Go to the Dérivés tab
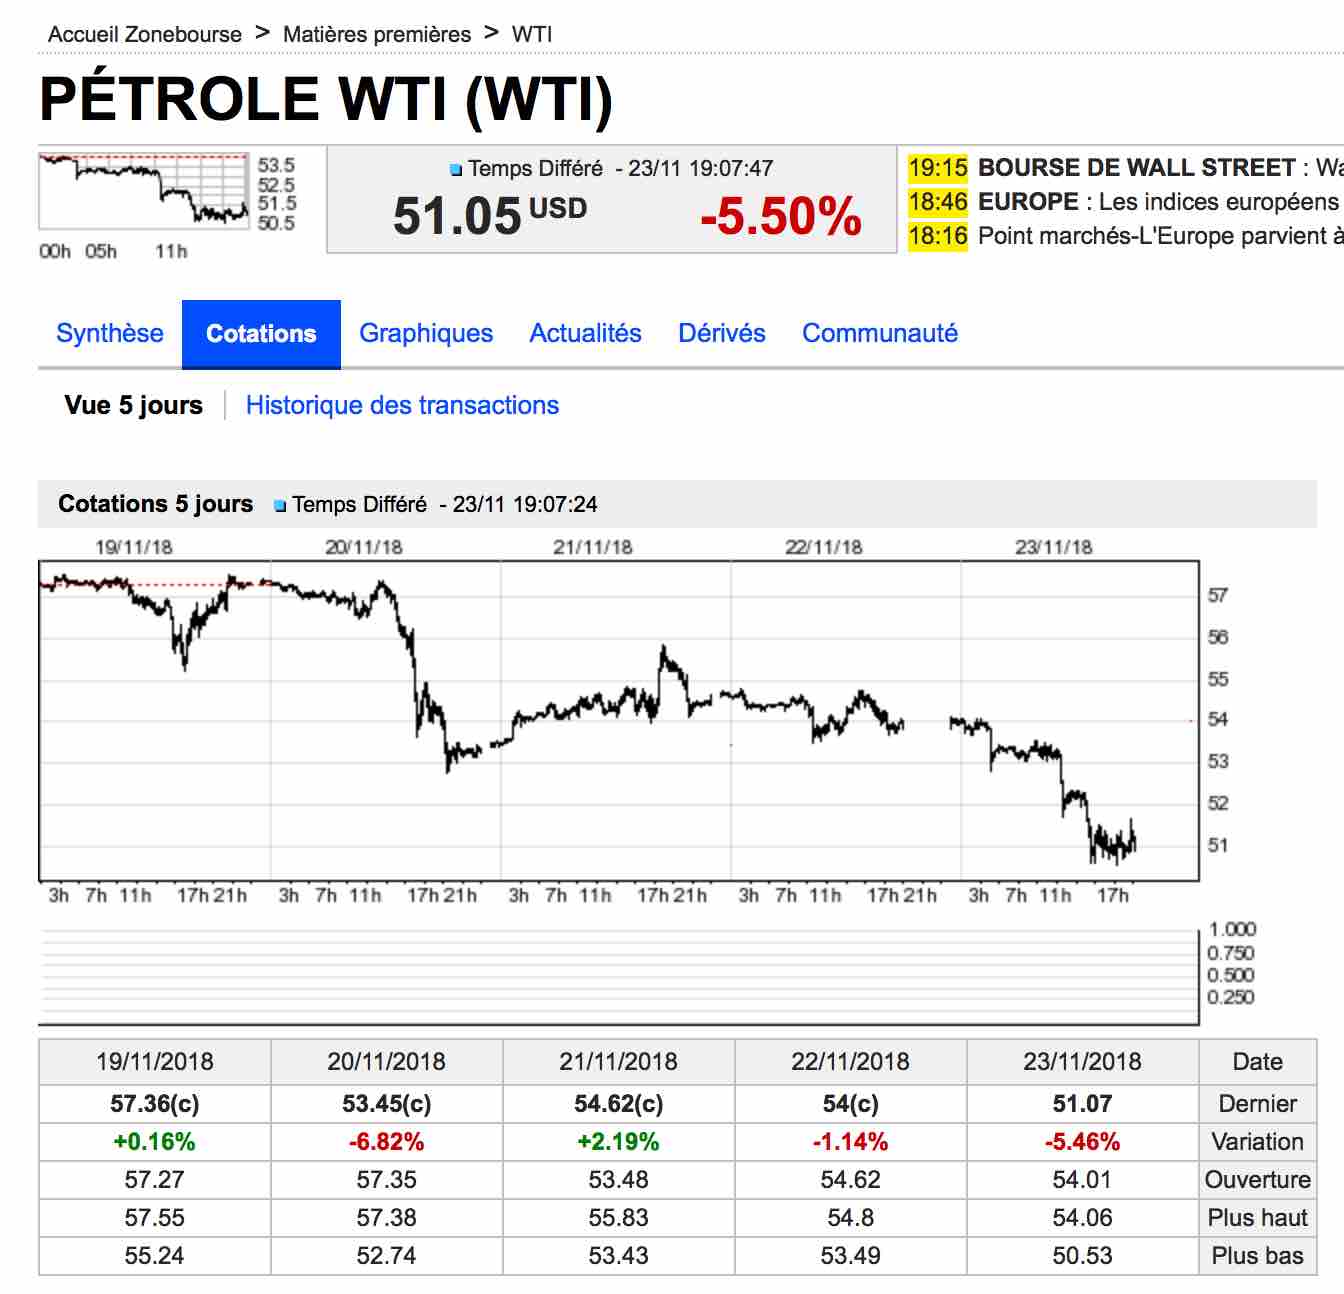This screenshot has height=1294, width=1344. tap(721, 333)
